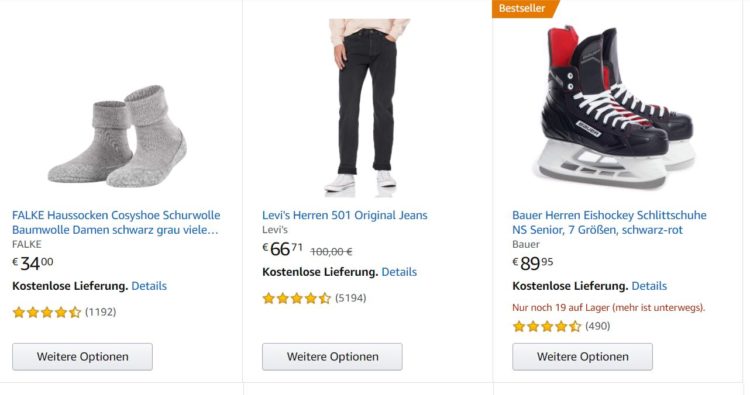Open delivery Details link for FALKE socks
The width and height of the screenshot is (750, 395).
[149, 286]
